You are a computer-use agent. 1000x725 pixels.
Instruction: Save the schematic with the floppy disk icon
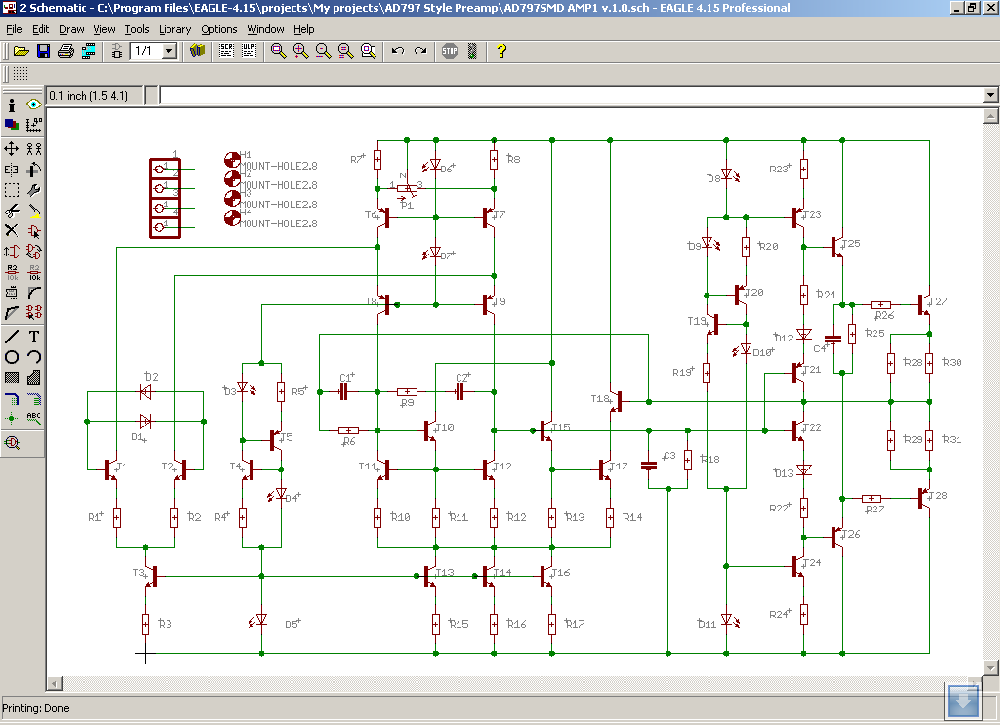[43, 51]
